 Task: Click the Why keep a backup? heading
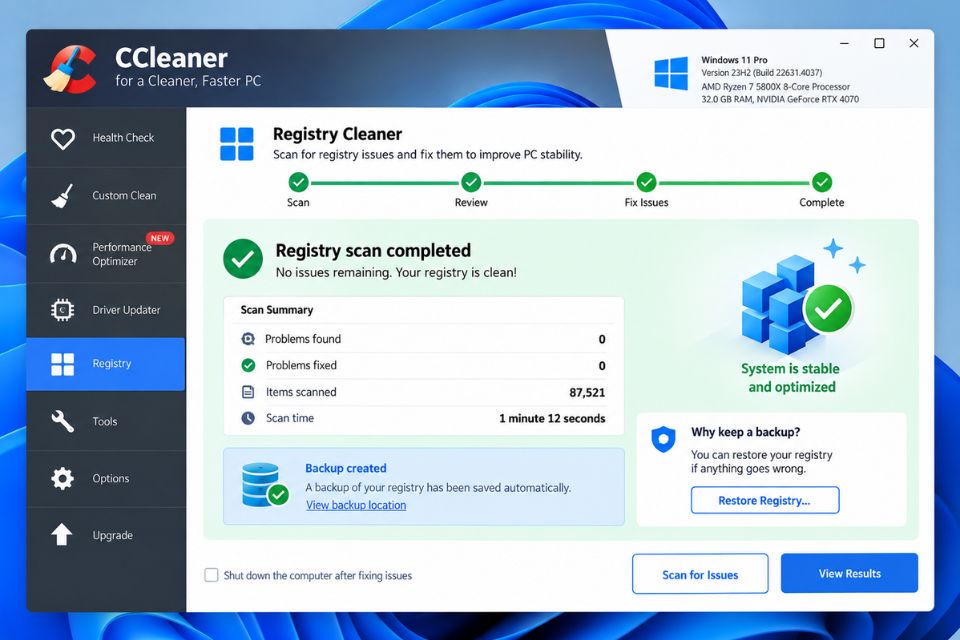click(746, 432)
